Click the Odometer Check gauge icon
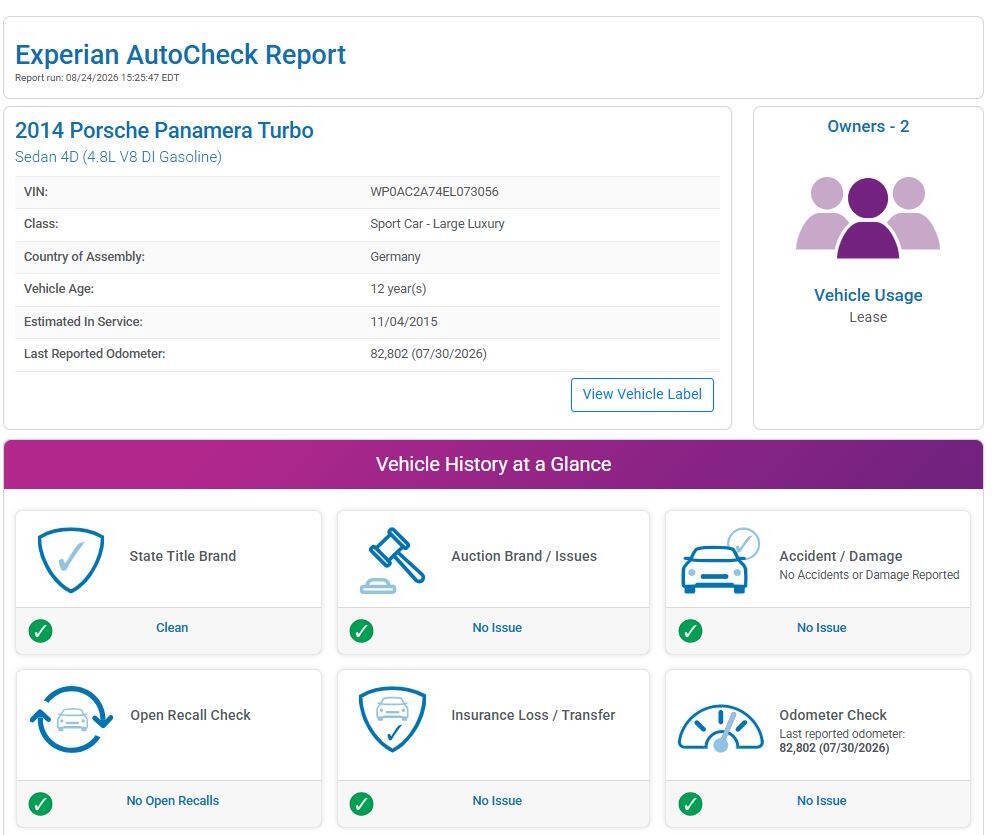992x835 pixels. [x=721, y=728]
